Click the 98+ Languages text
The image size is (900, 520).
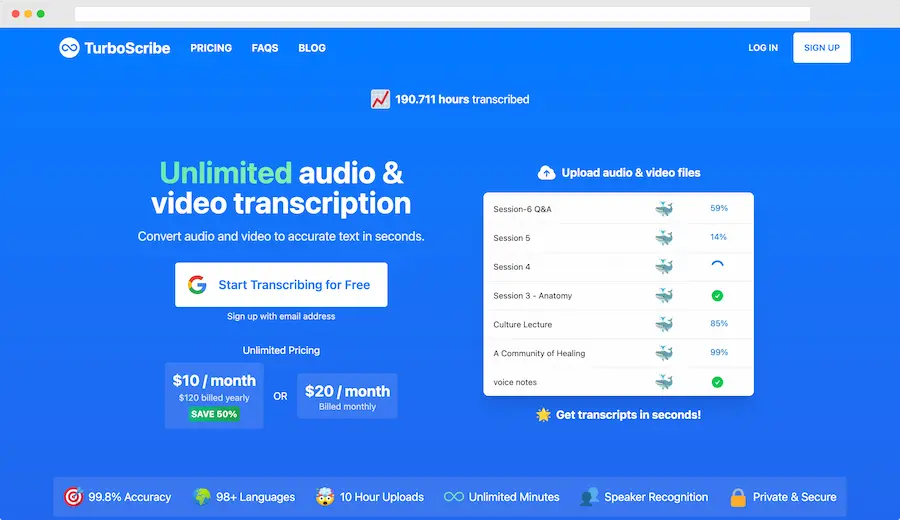[x=255, y=498]
